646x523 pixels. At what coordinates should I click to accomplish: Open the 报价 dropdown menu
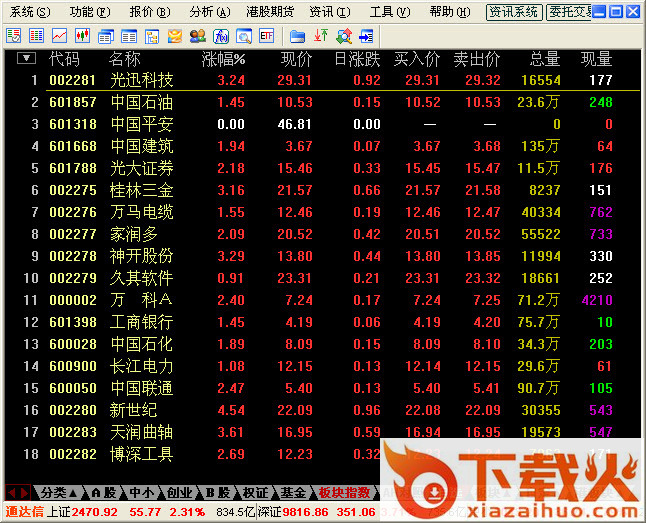[x=147, y=12]
